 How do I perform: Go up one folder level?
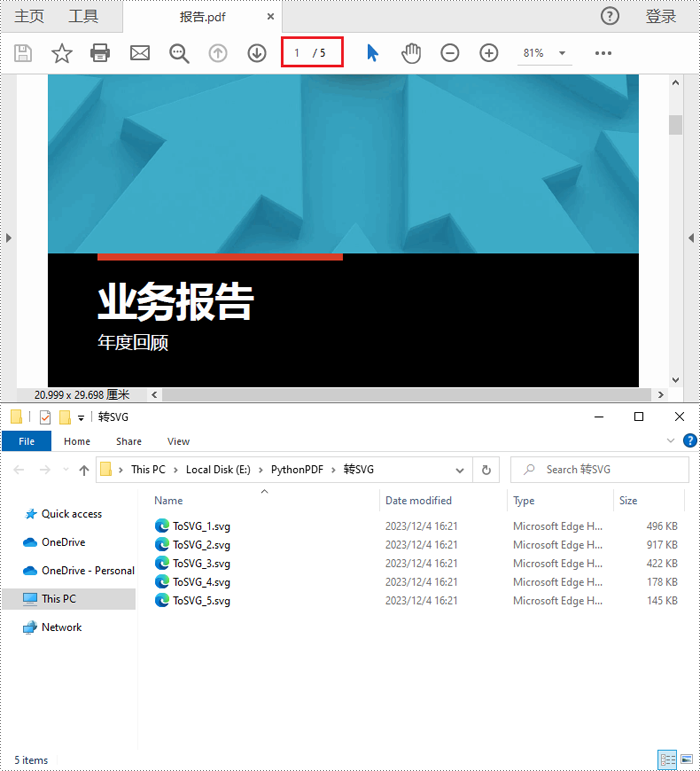tap(84, 470)
